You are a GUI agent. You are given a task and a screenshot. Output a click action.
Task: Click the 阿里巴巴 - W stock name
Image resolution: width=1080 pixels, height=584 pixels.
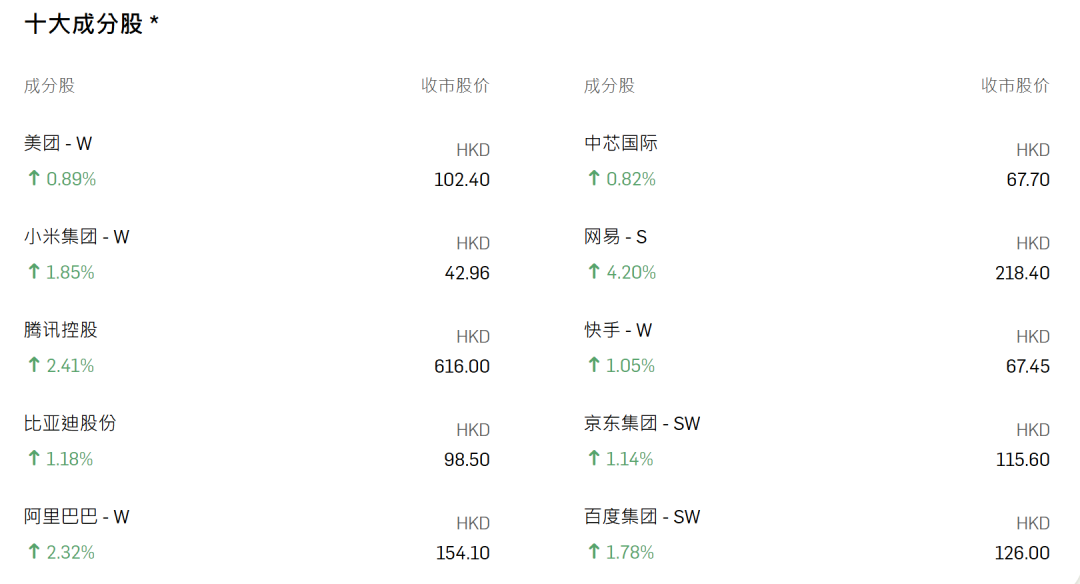pyautogui.click(x=76, y=517)
